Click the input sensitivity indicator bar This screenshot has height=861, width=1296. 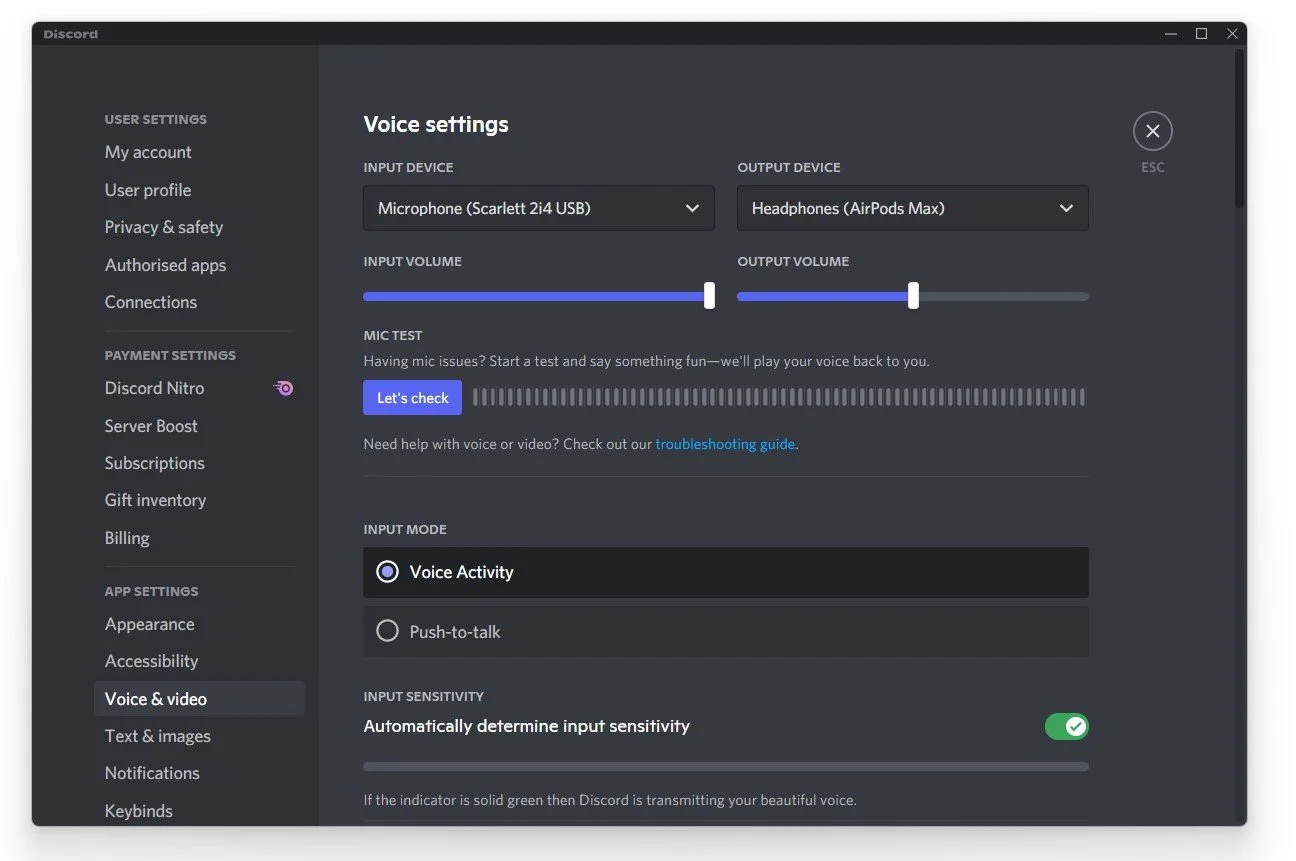[725, 767]
